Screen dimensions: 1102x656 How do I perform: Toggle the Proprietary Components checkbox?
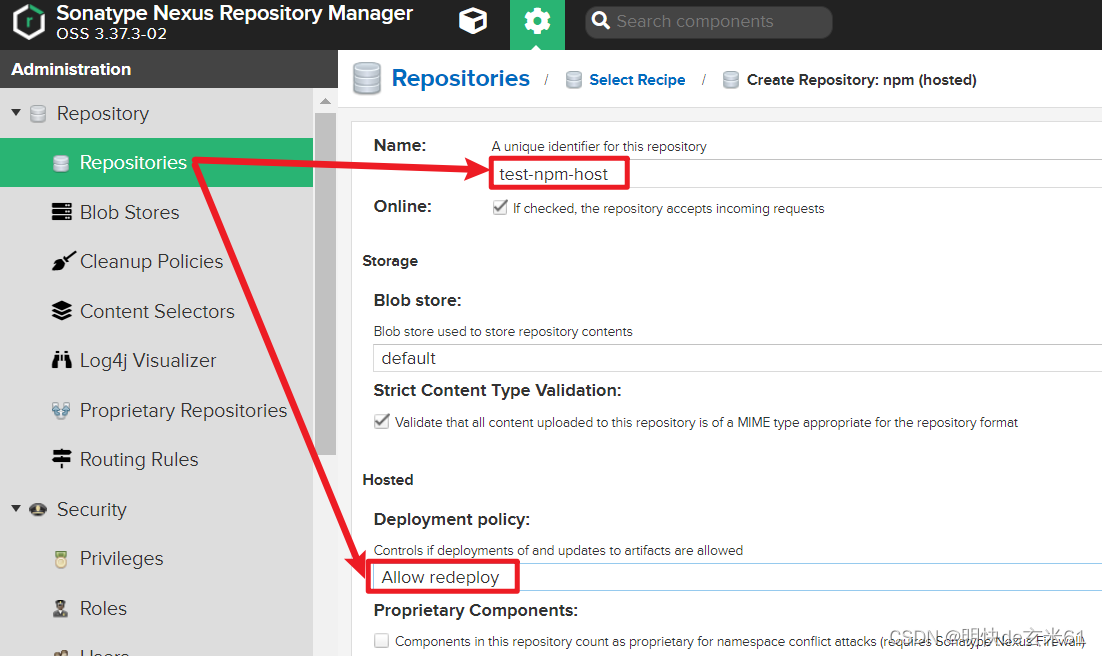(382, 641)
